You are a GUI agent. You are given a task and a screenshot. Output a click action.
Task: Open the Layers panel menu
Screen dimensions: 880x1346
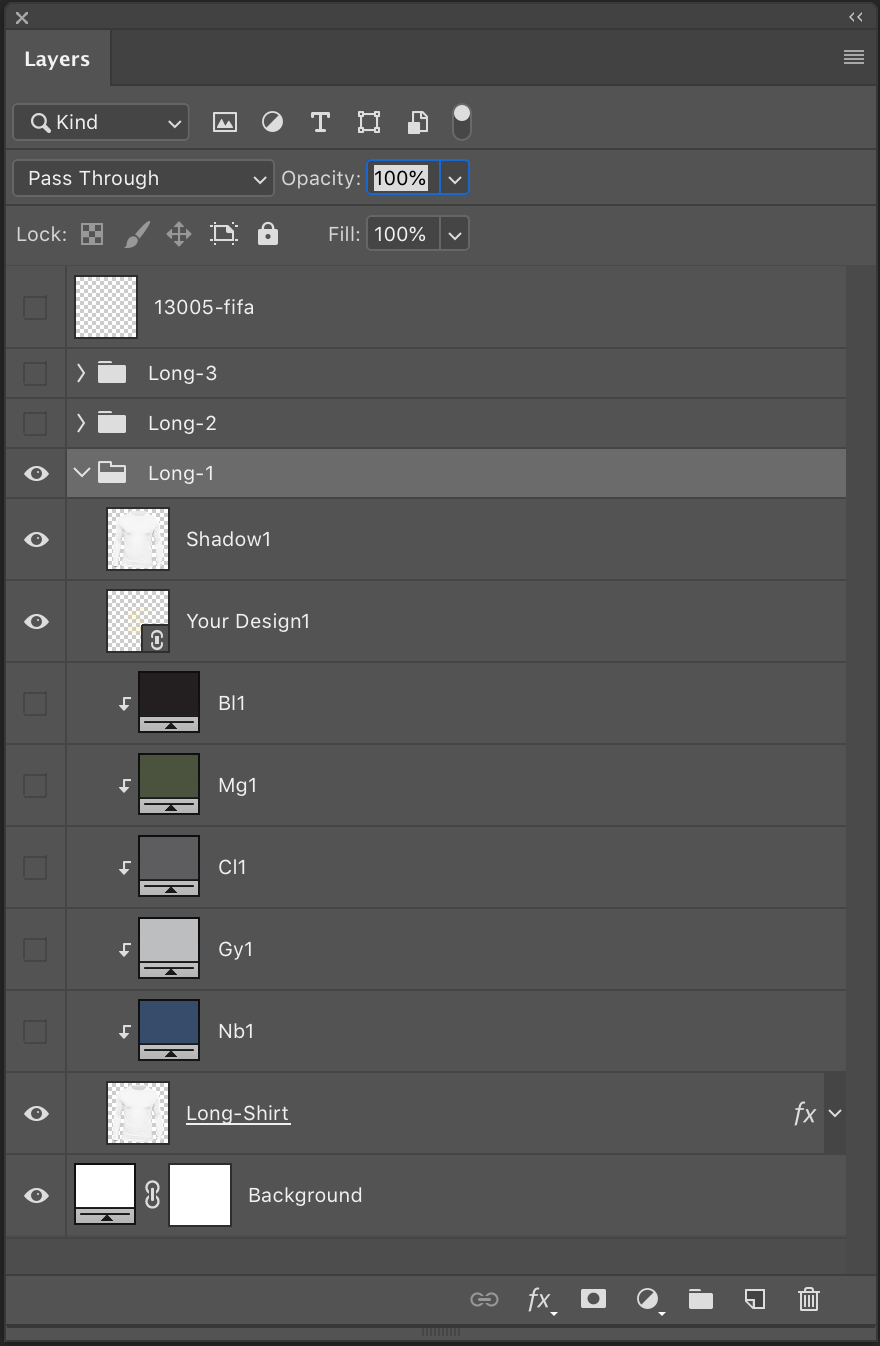coord(853,57)
